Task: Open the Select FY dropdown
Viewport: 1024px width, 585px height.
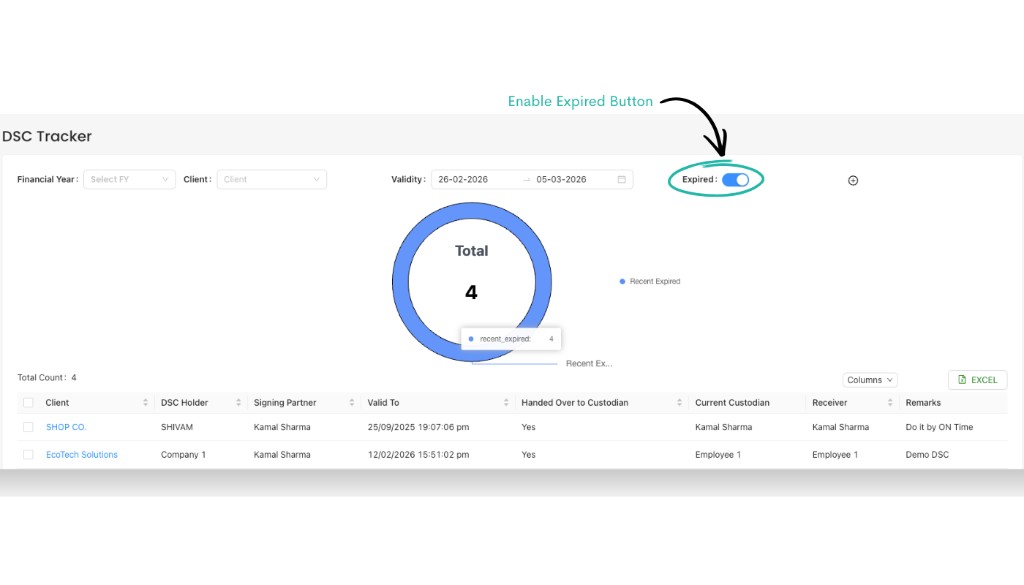Action: point(128,179)
